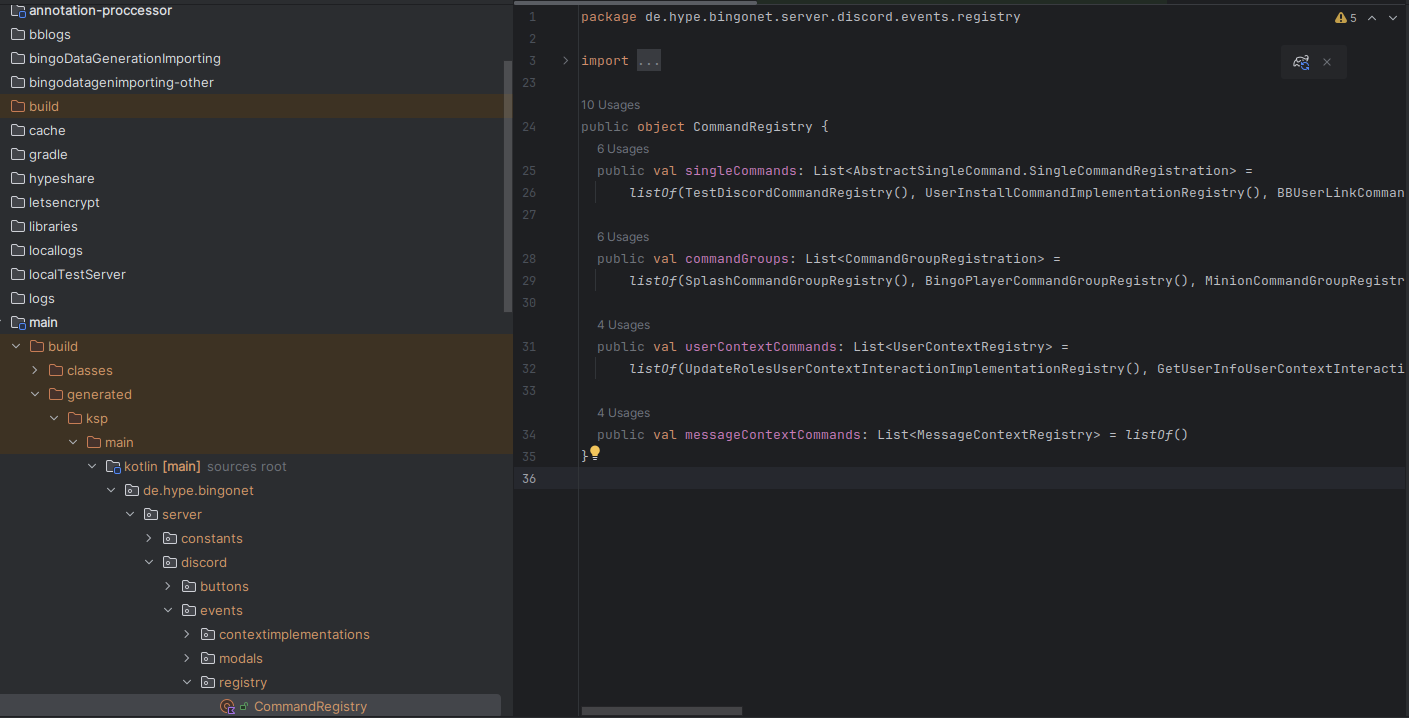Image resolution: width=1409 pixels, height=718 pixels.
Task: Collapse the kotlin [main] sources root
Action: [x=92, y=466]
